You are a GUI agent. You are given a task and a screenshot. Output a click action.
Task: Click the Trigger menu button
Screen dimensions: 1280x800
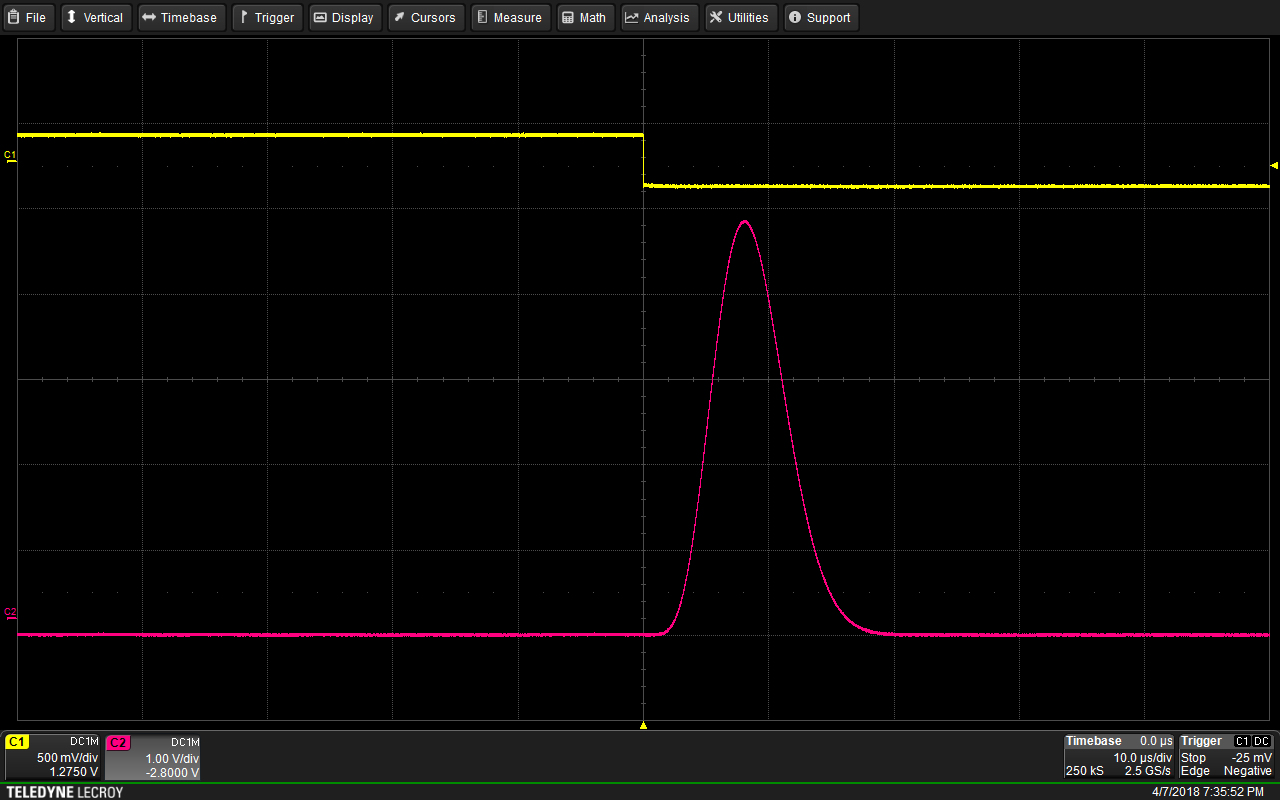coord(267,17)
